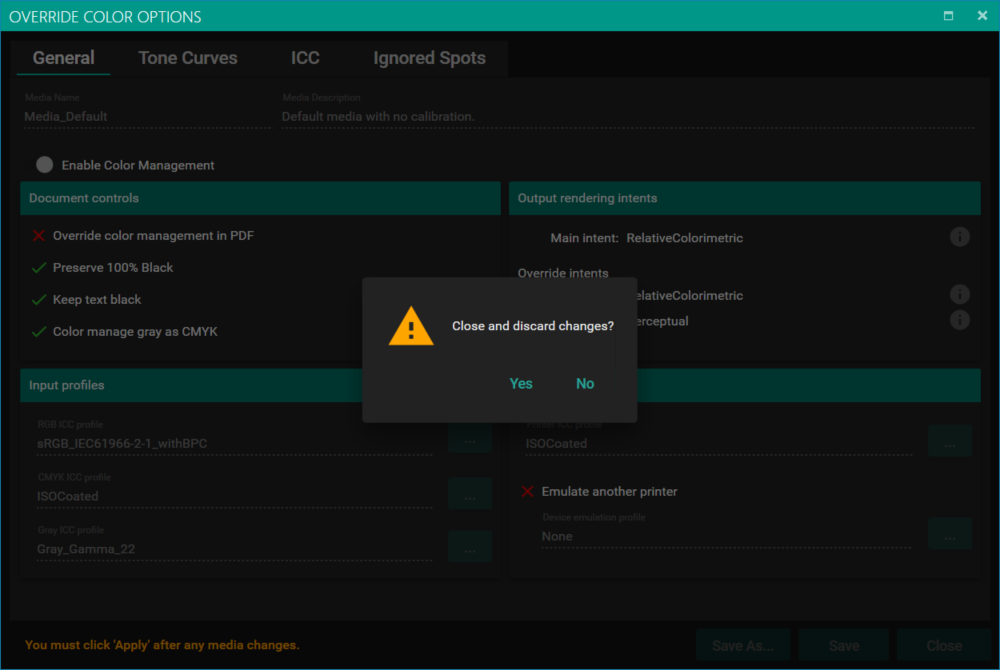1000x670 pixels.
Task: Click the info icon beside Main intent
Action: click(x=959, y=238)
